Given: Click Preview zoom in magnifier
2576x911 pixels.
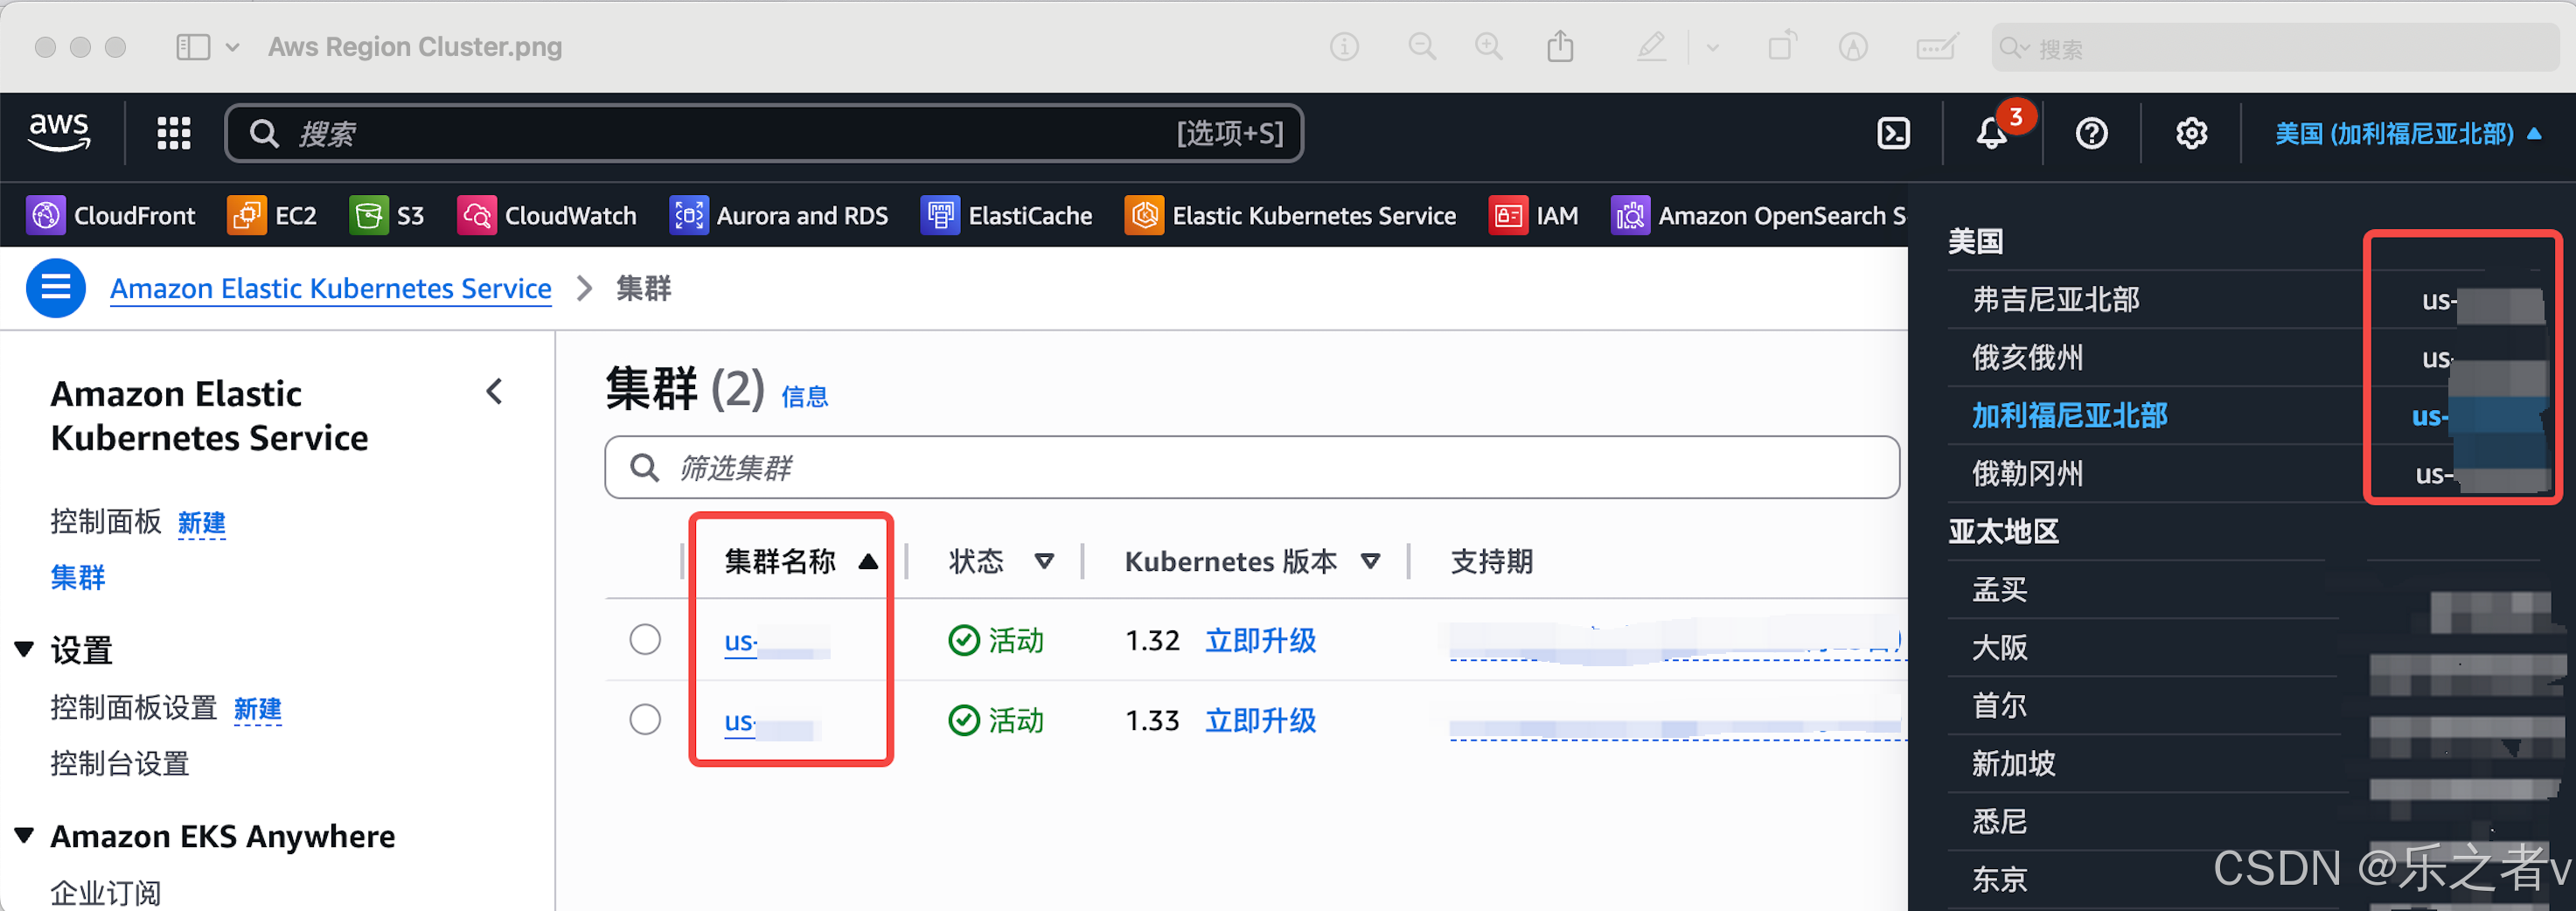Looking at the screenshot, I should (x=1489, y=47).
